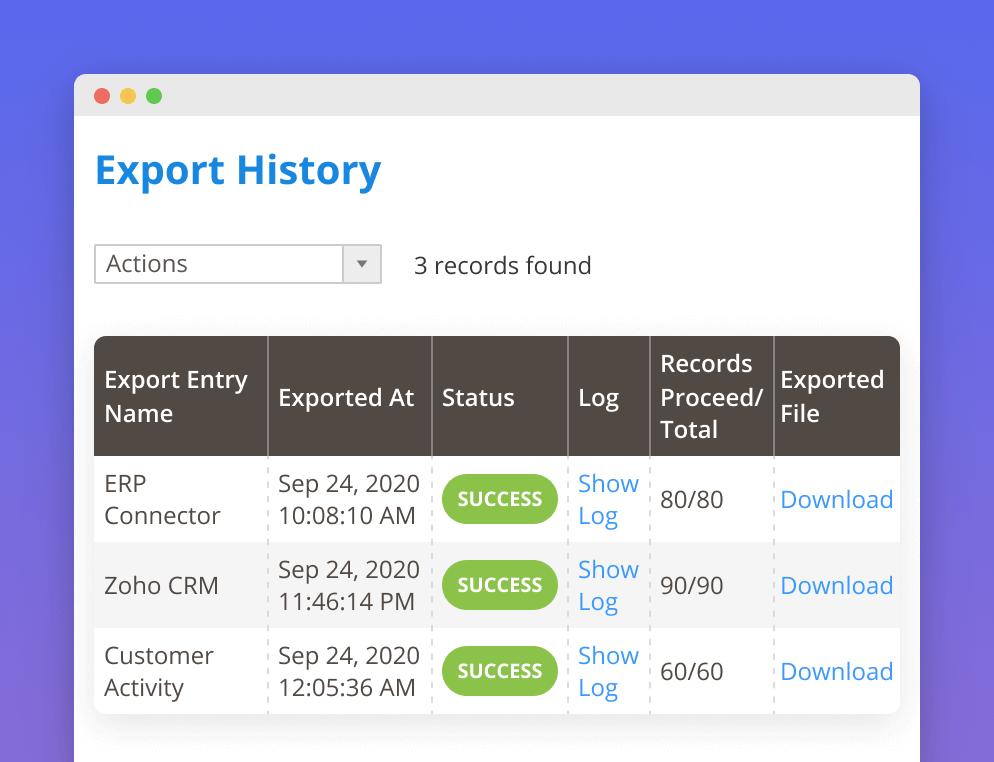Open the log for ERP Connector
994x762 pixels.
pos(607,499)
